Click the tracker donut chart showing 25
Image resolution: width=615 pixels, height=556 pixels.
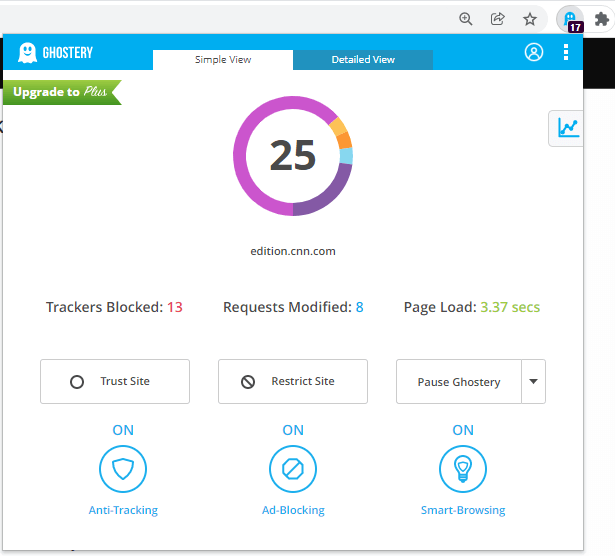click(293, 155)
